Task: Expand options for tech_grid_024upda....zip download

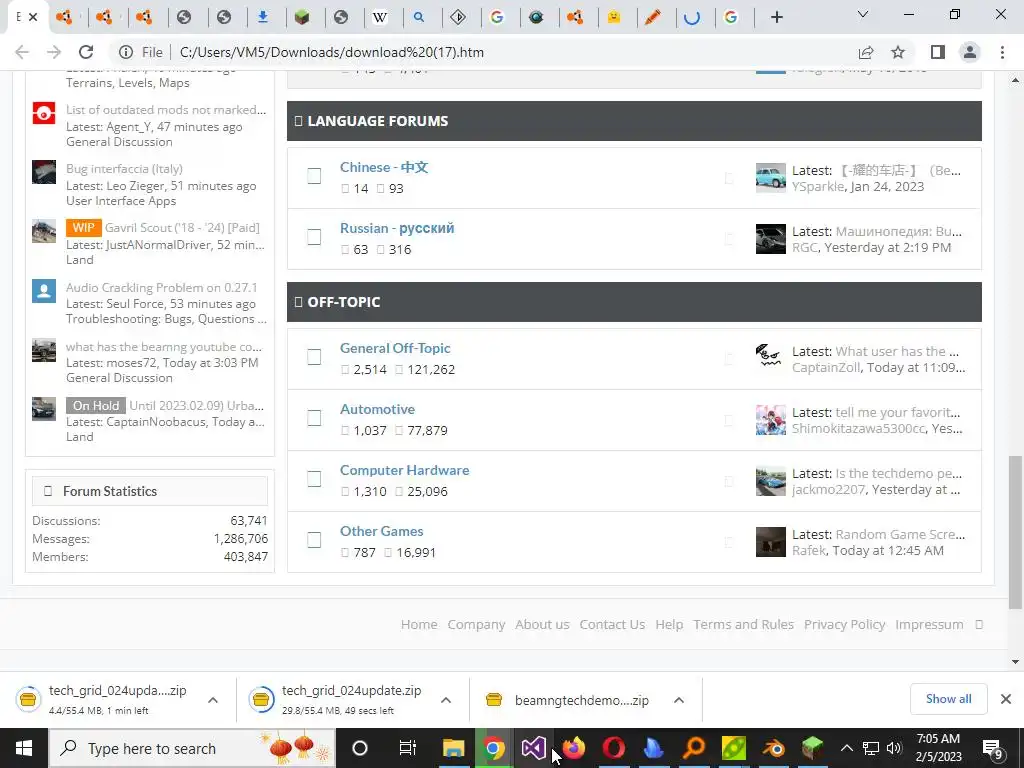Action: (x=213, y=700)
